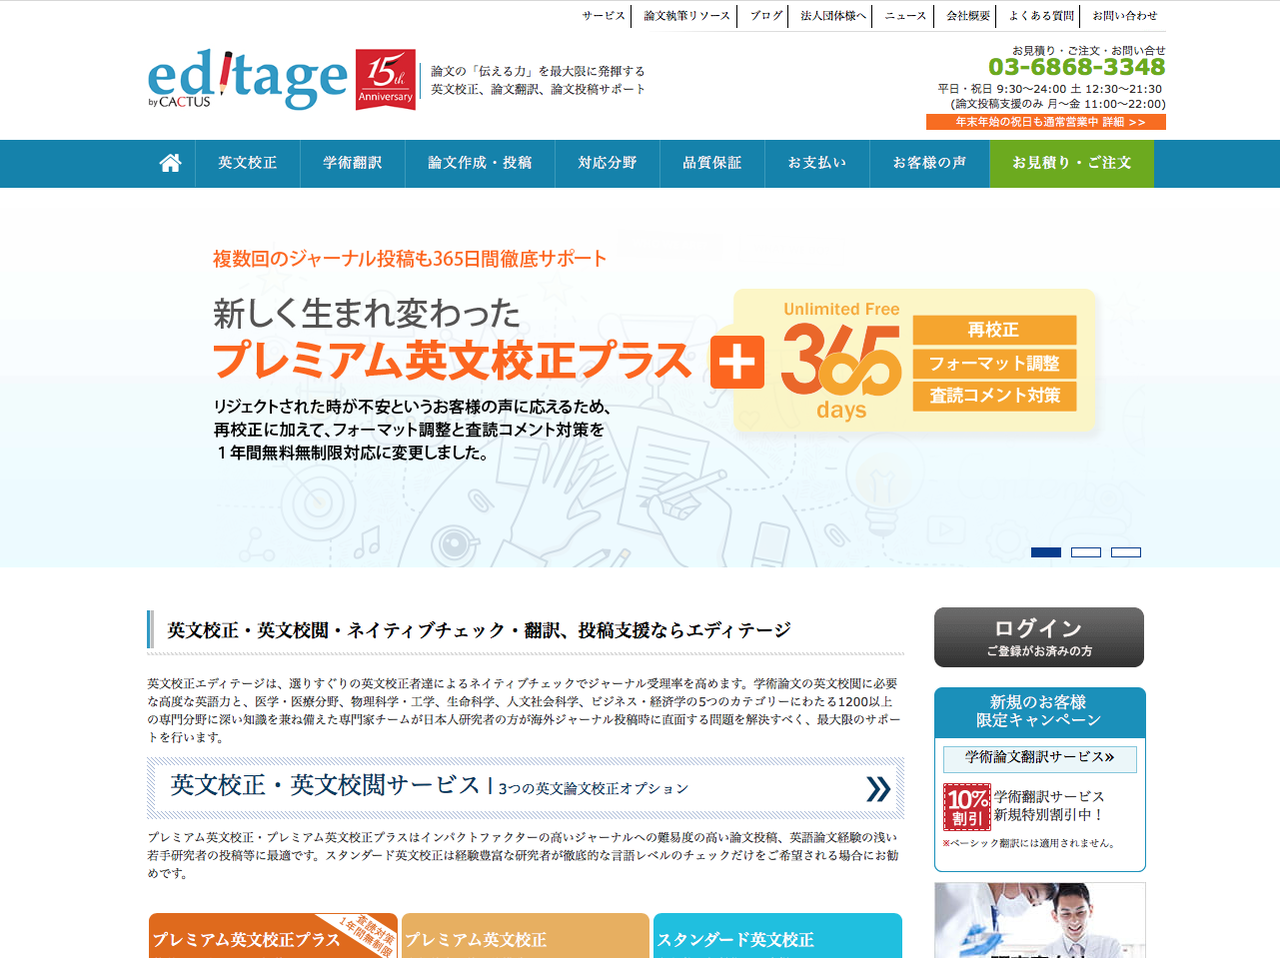Open the ニュース top link
This screenshot has height=958, width=1280.
tap(906, 16)
